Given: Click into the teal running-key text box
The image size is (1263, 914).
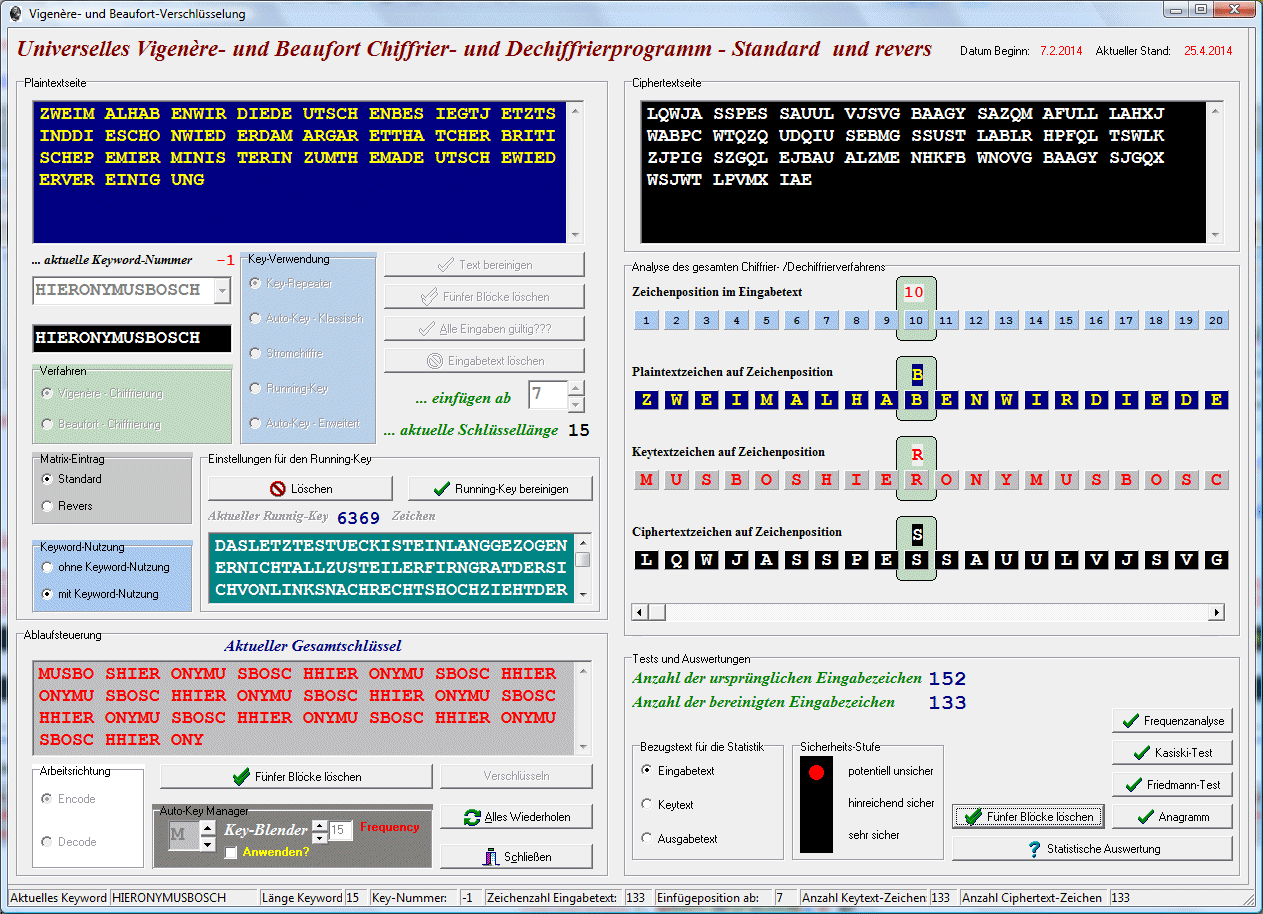Looking at the screenshot, I should point(391,568).
